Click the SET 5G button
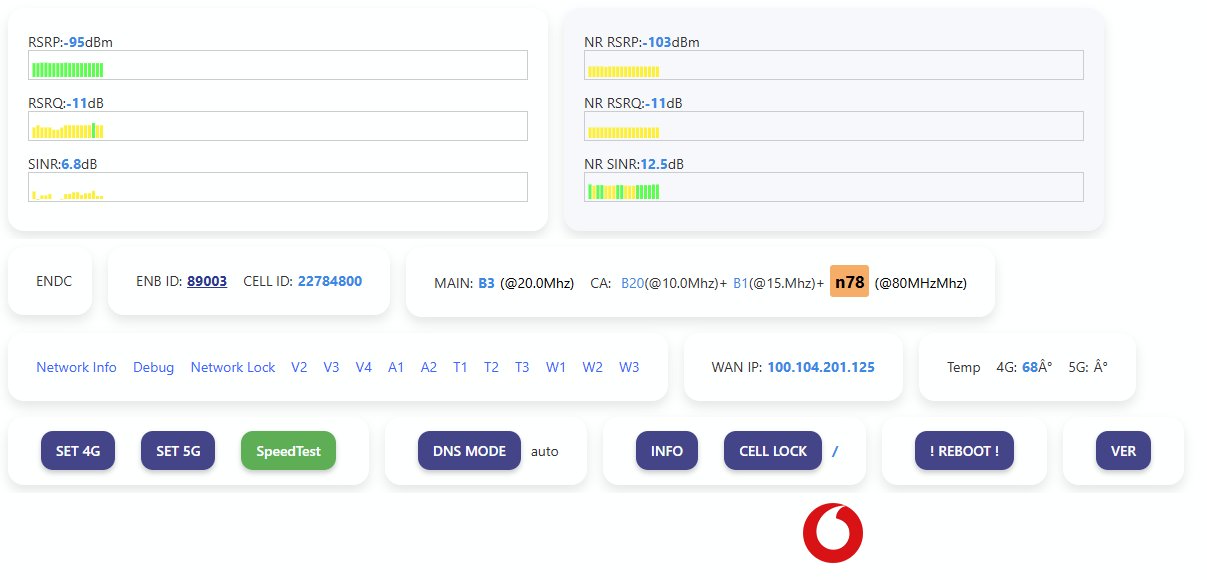This screenshot has width=1207, height=580. pyautogui.click(x=178, y=451)
